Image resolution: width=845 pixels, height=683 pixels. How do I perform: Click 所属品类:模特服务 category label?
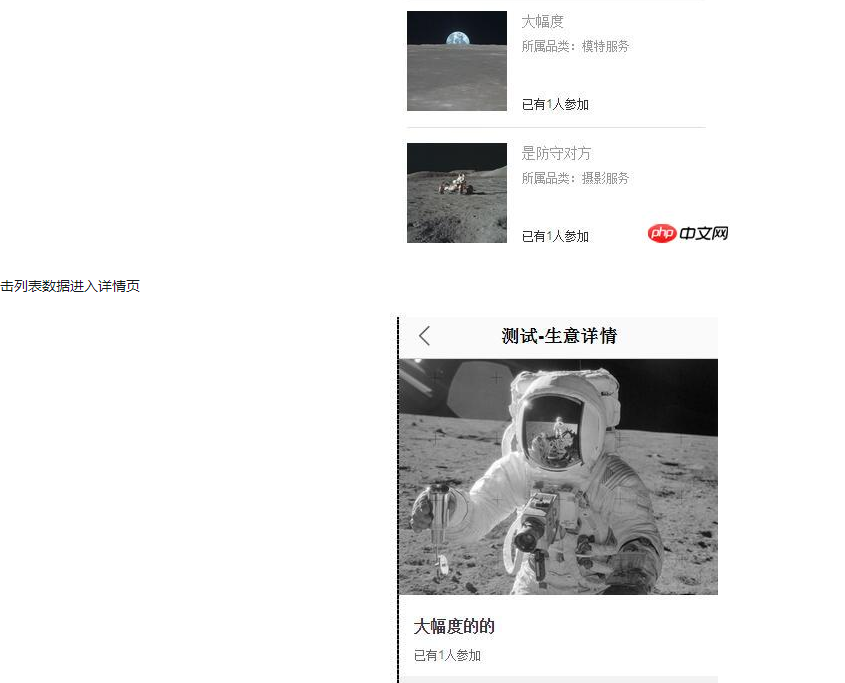point(575,46)
